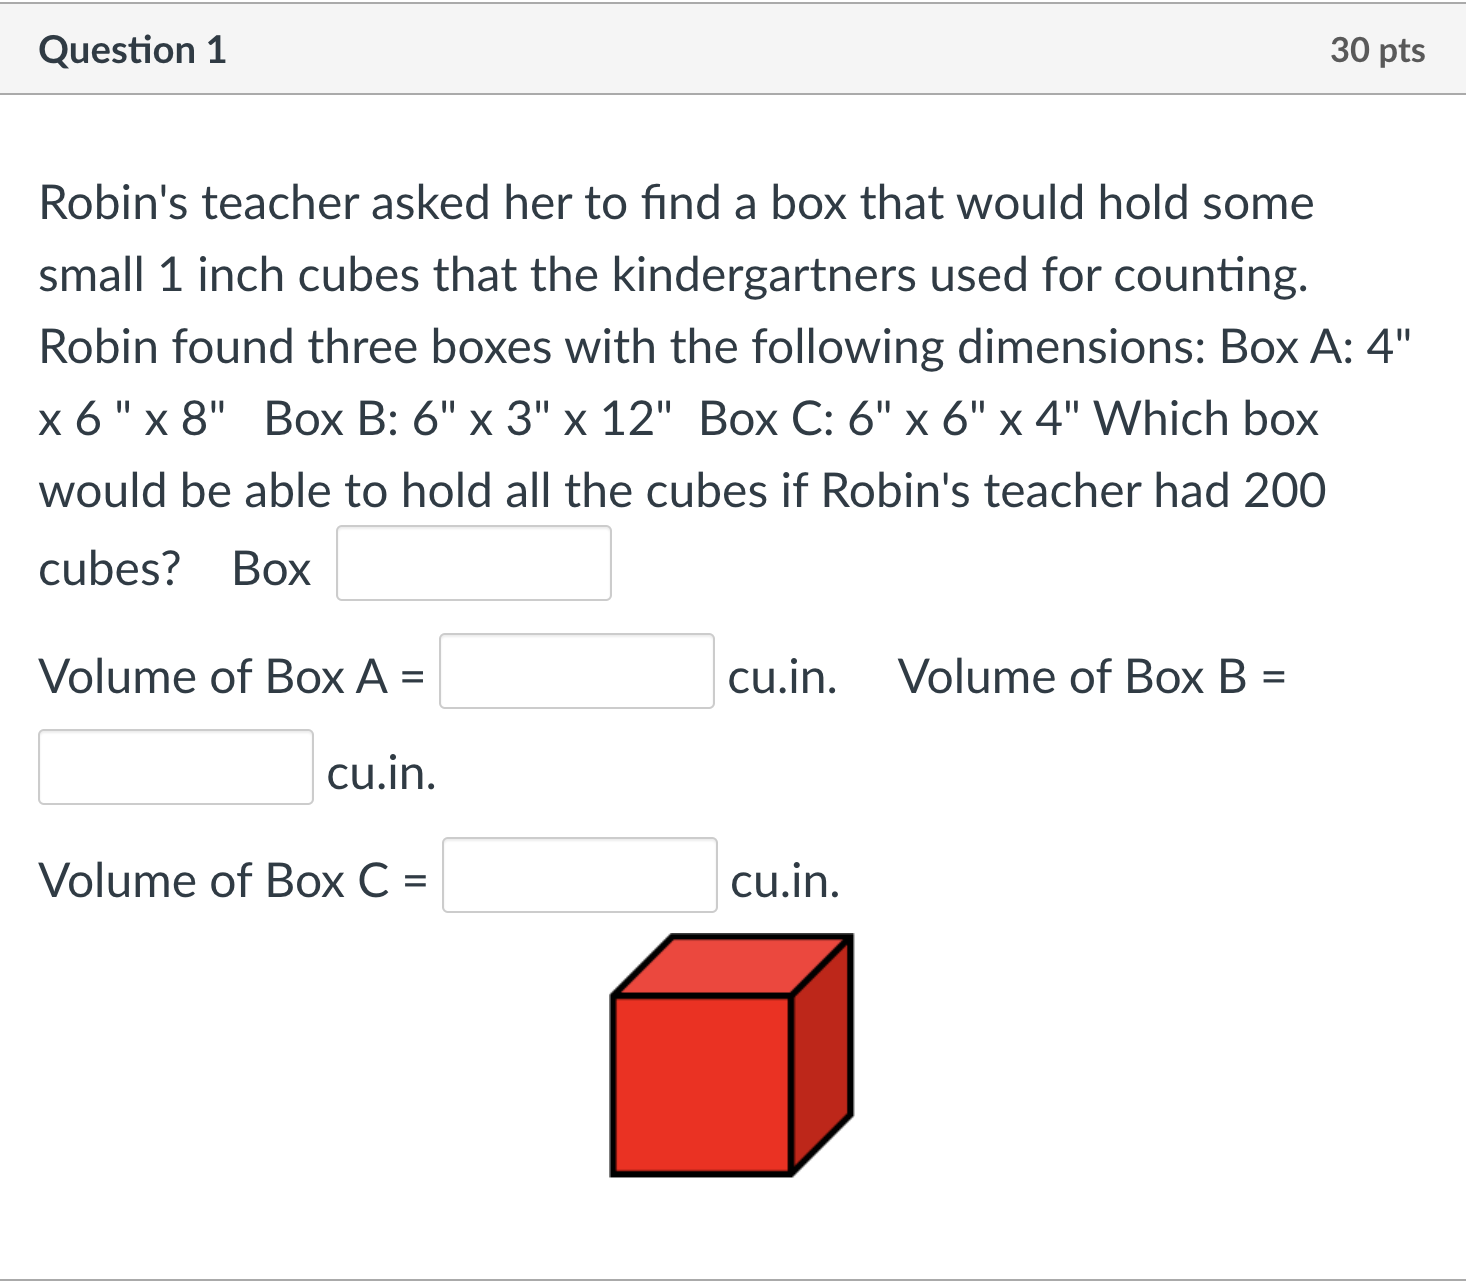Click the cu.in. text after Box C field
Image resolution: width=1466 pixels, height=1284 pixels.
click(783, 880)
